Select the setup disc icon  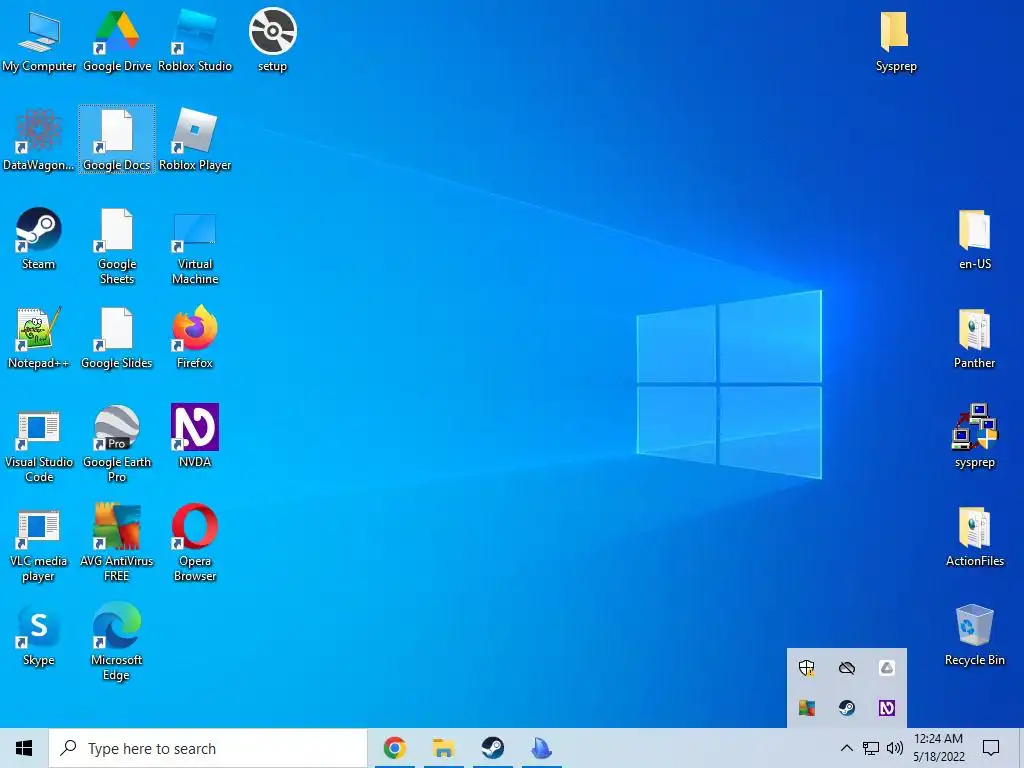click(272, 40)
